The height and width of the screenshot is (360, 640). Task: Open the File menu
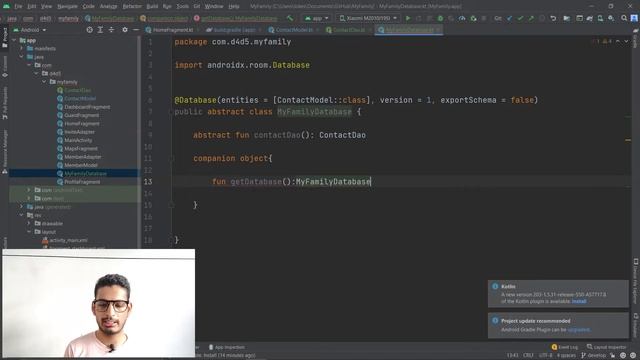click(x=18, y=7)
